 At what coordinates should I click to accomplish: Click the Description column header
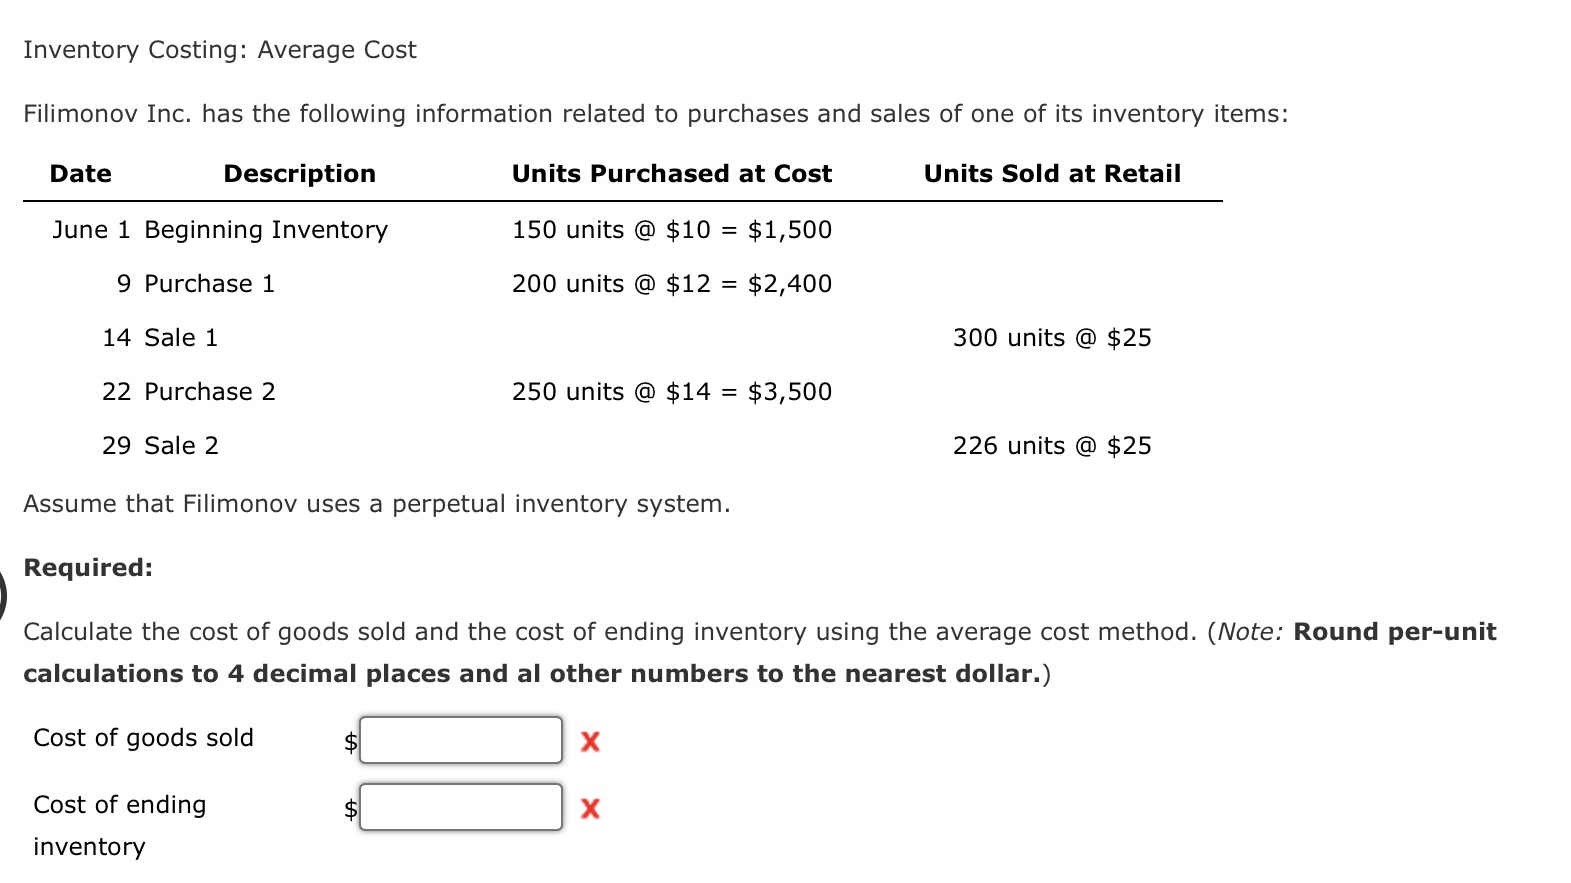click(299, 173)
